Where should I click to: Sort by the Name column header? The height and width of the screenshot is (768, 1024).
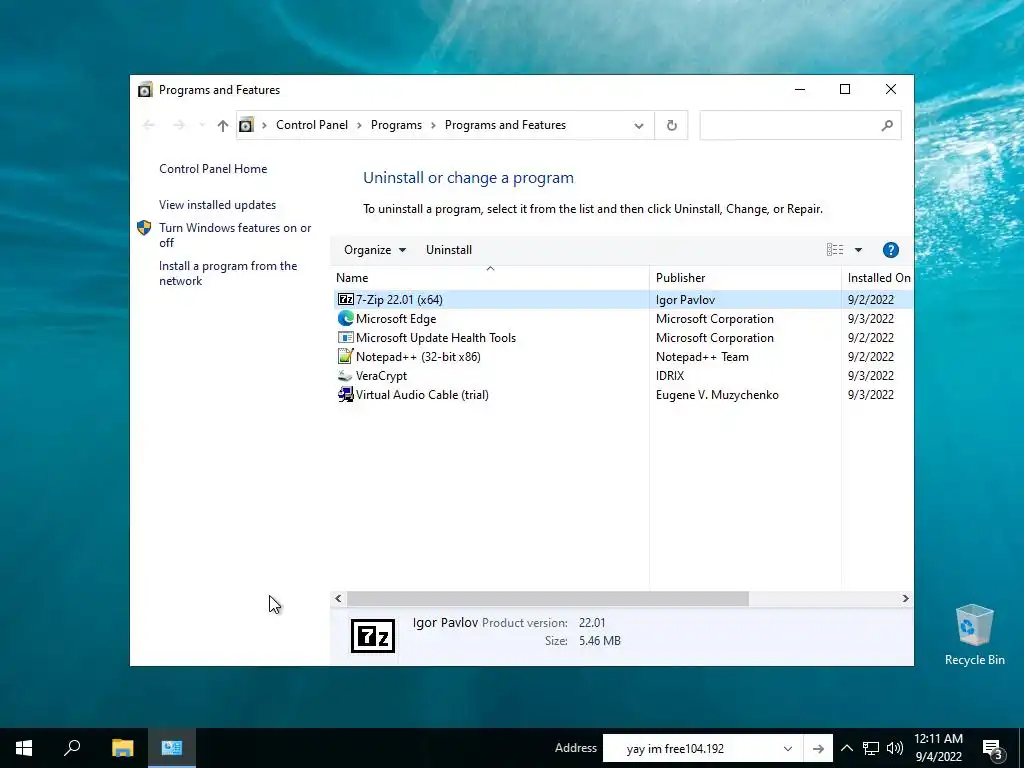click(x=490, y=278)
